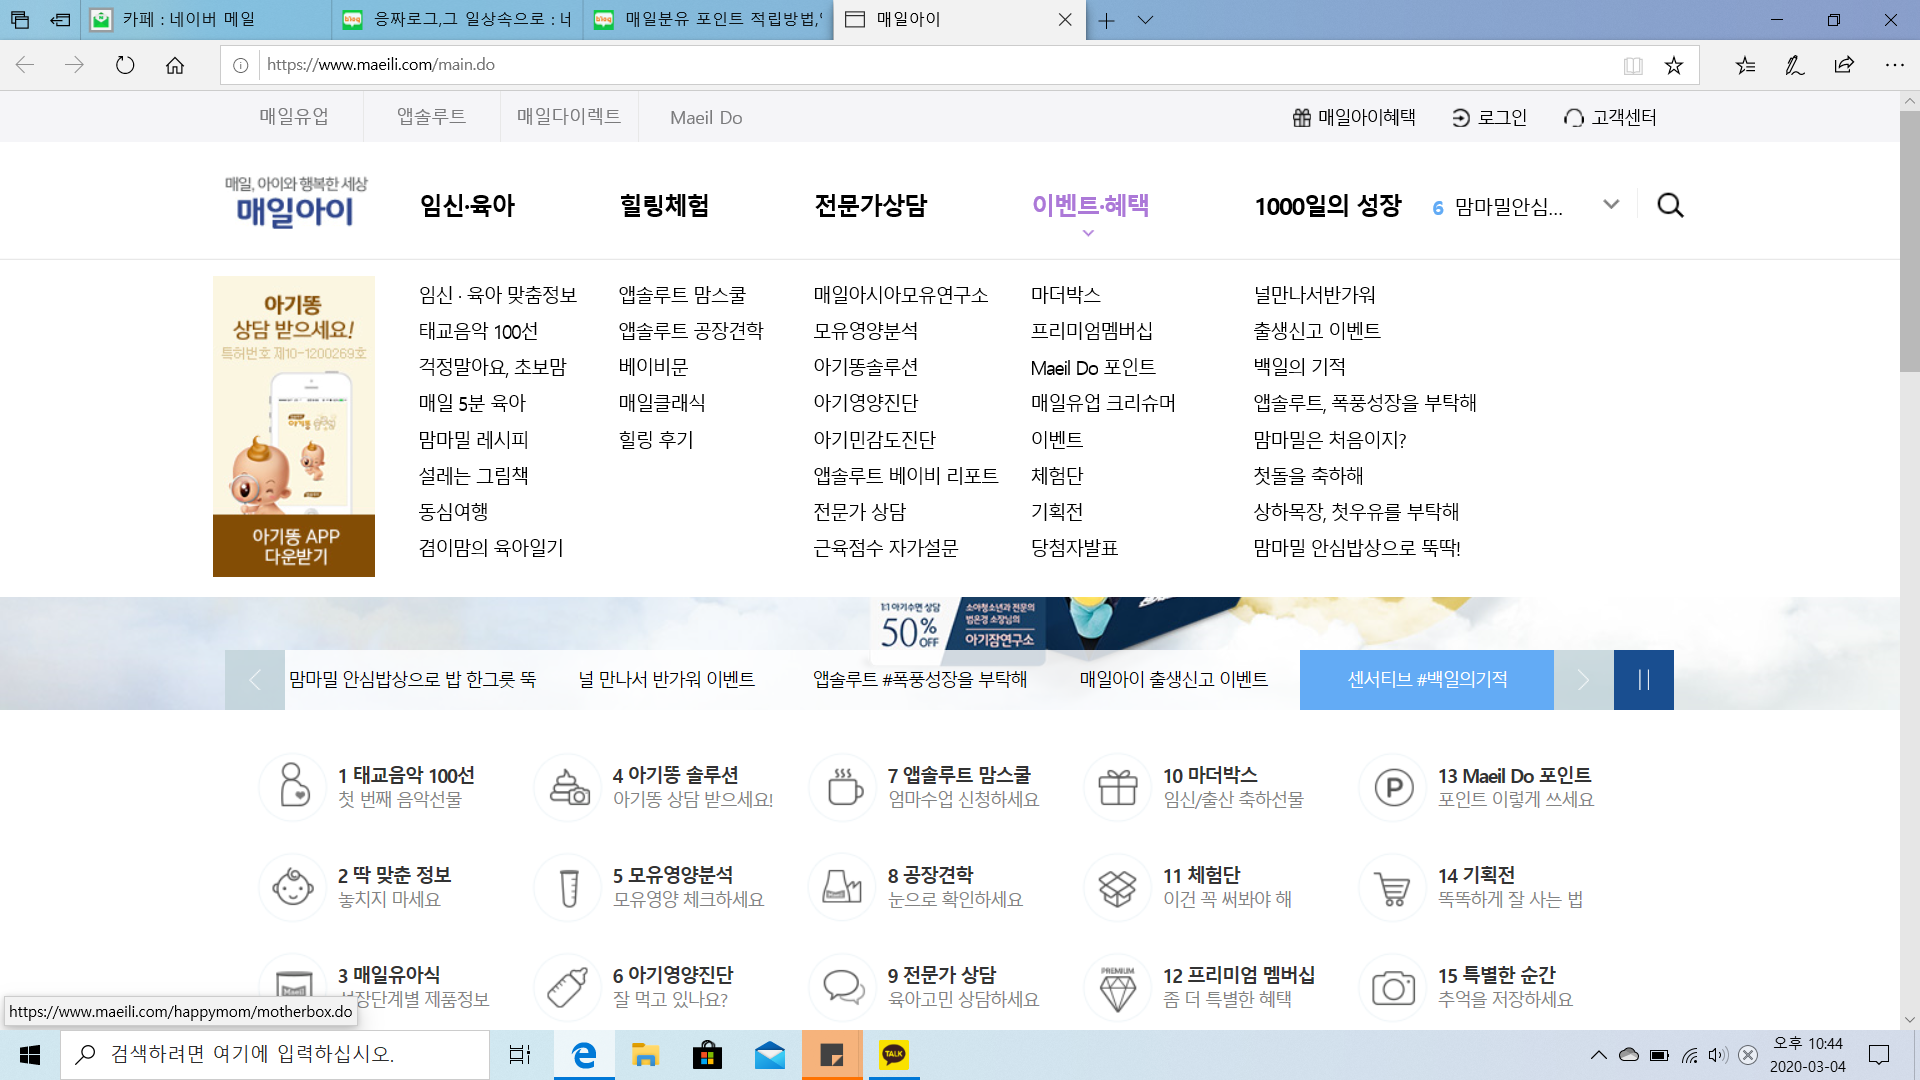
Task: Click the 공장견학 factory icon
Action: pos(843,886)
